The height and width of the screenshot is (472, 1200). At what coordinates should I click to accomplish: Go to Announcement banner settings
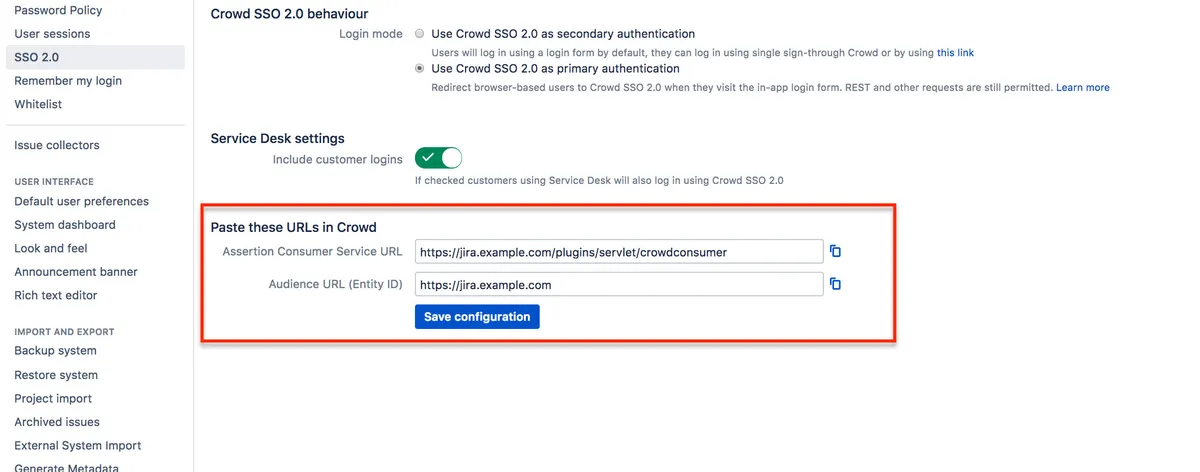click(x=76, y=272)
